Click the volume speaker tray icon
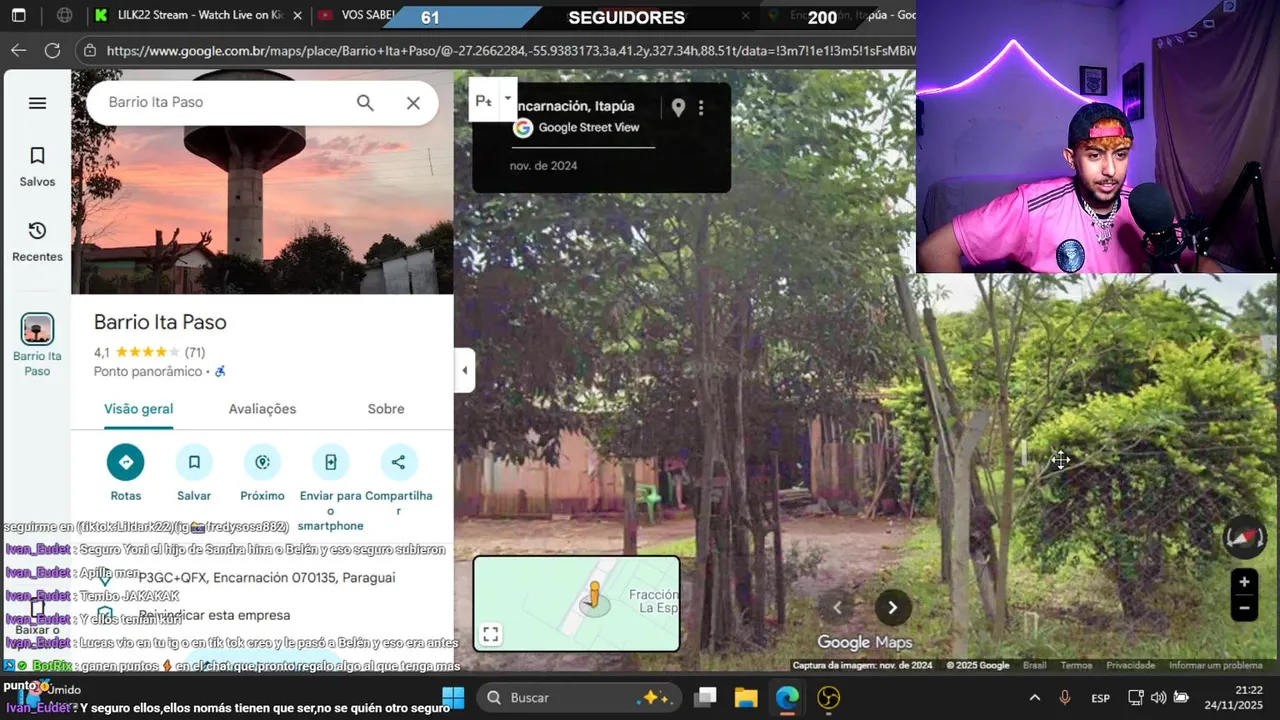Screen dimensions: 1280x720 tap(1158, 697)
